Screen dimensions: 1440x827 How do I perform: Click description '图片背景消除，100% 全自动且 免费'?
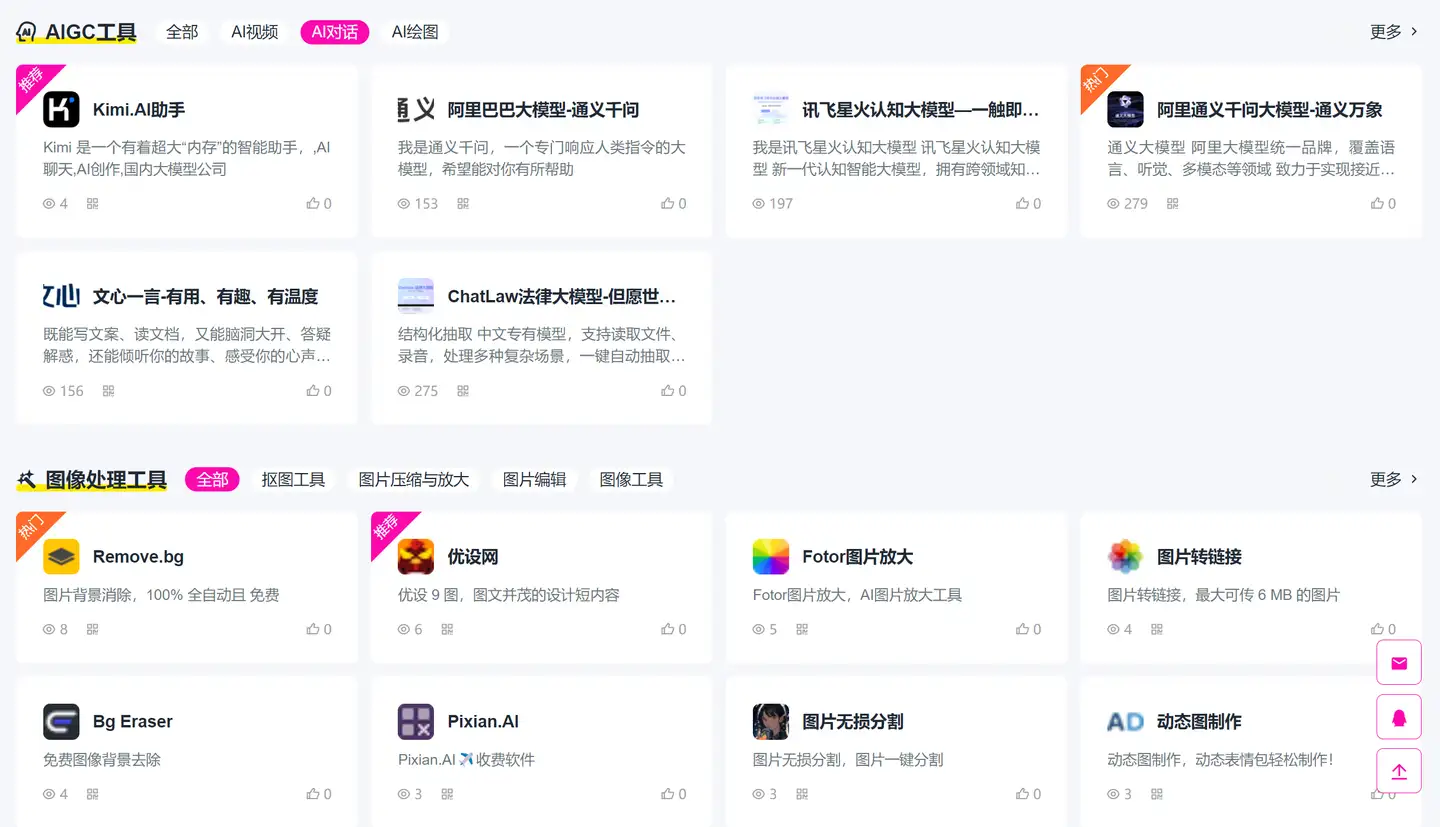click(161, 595)
